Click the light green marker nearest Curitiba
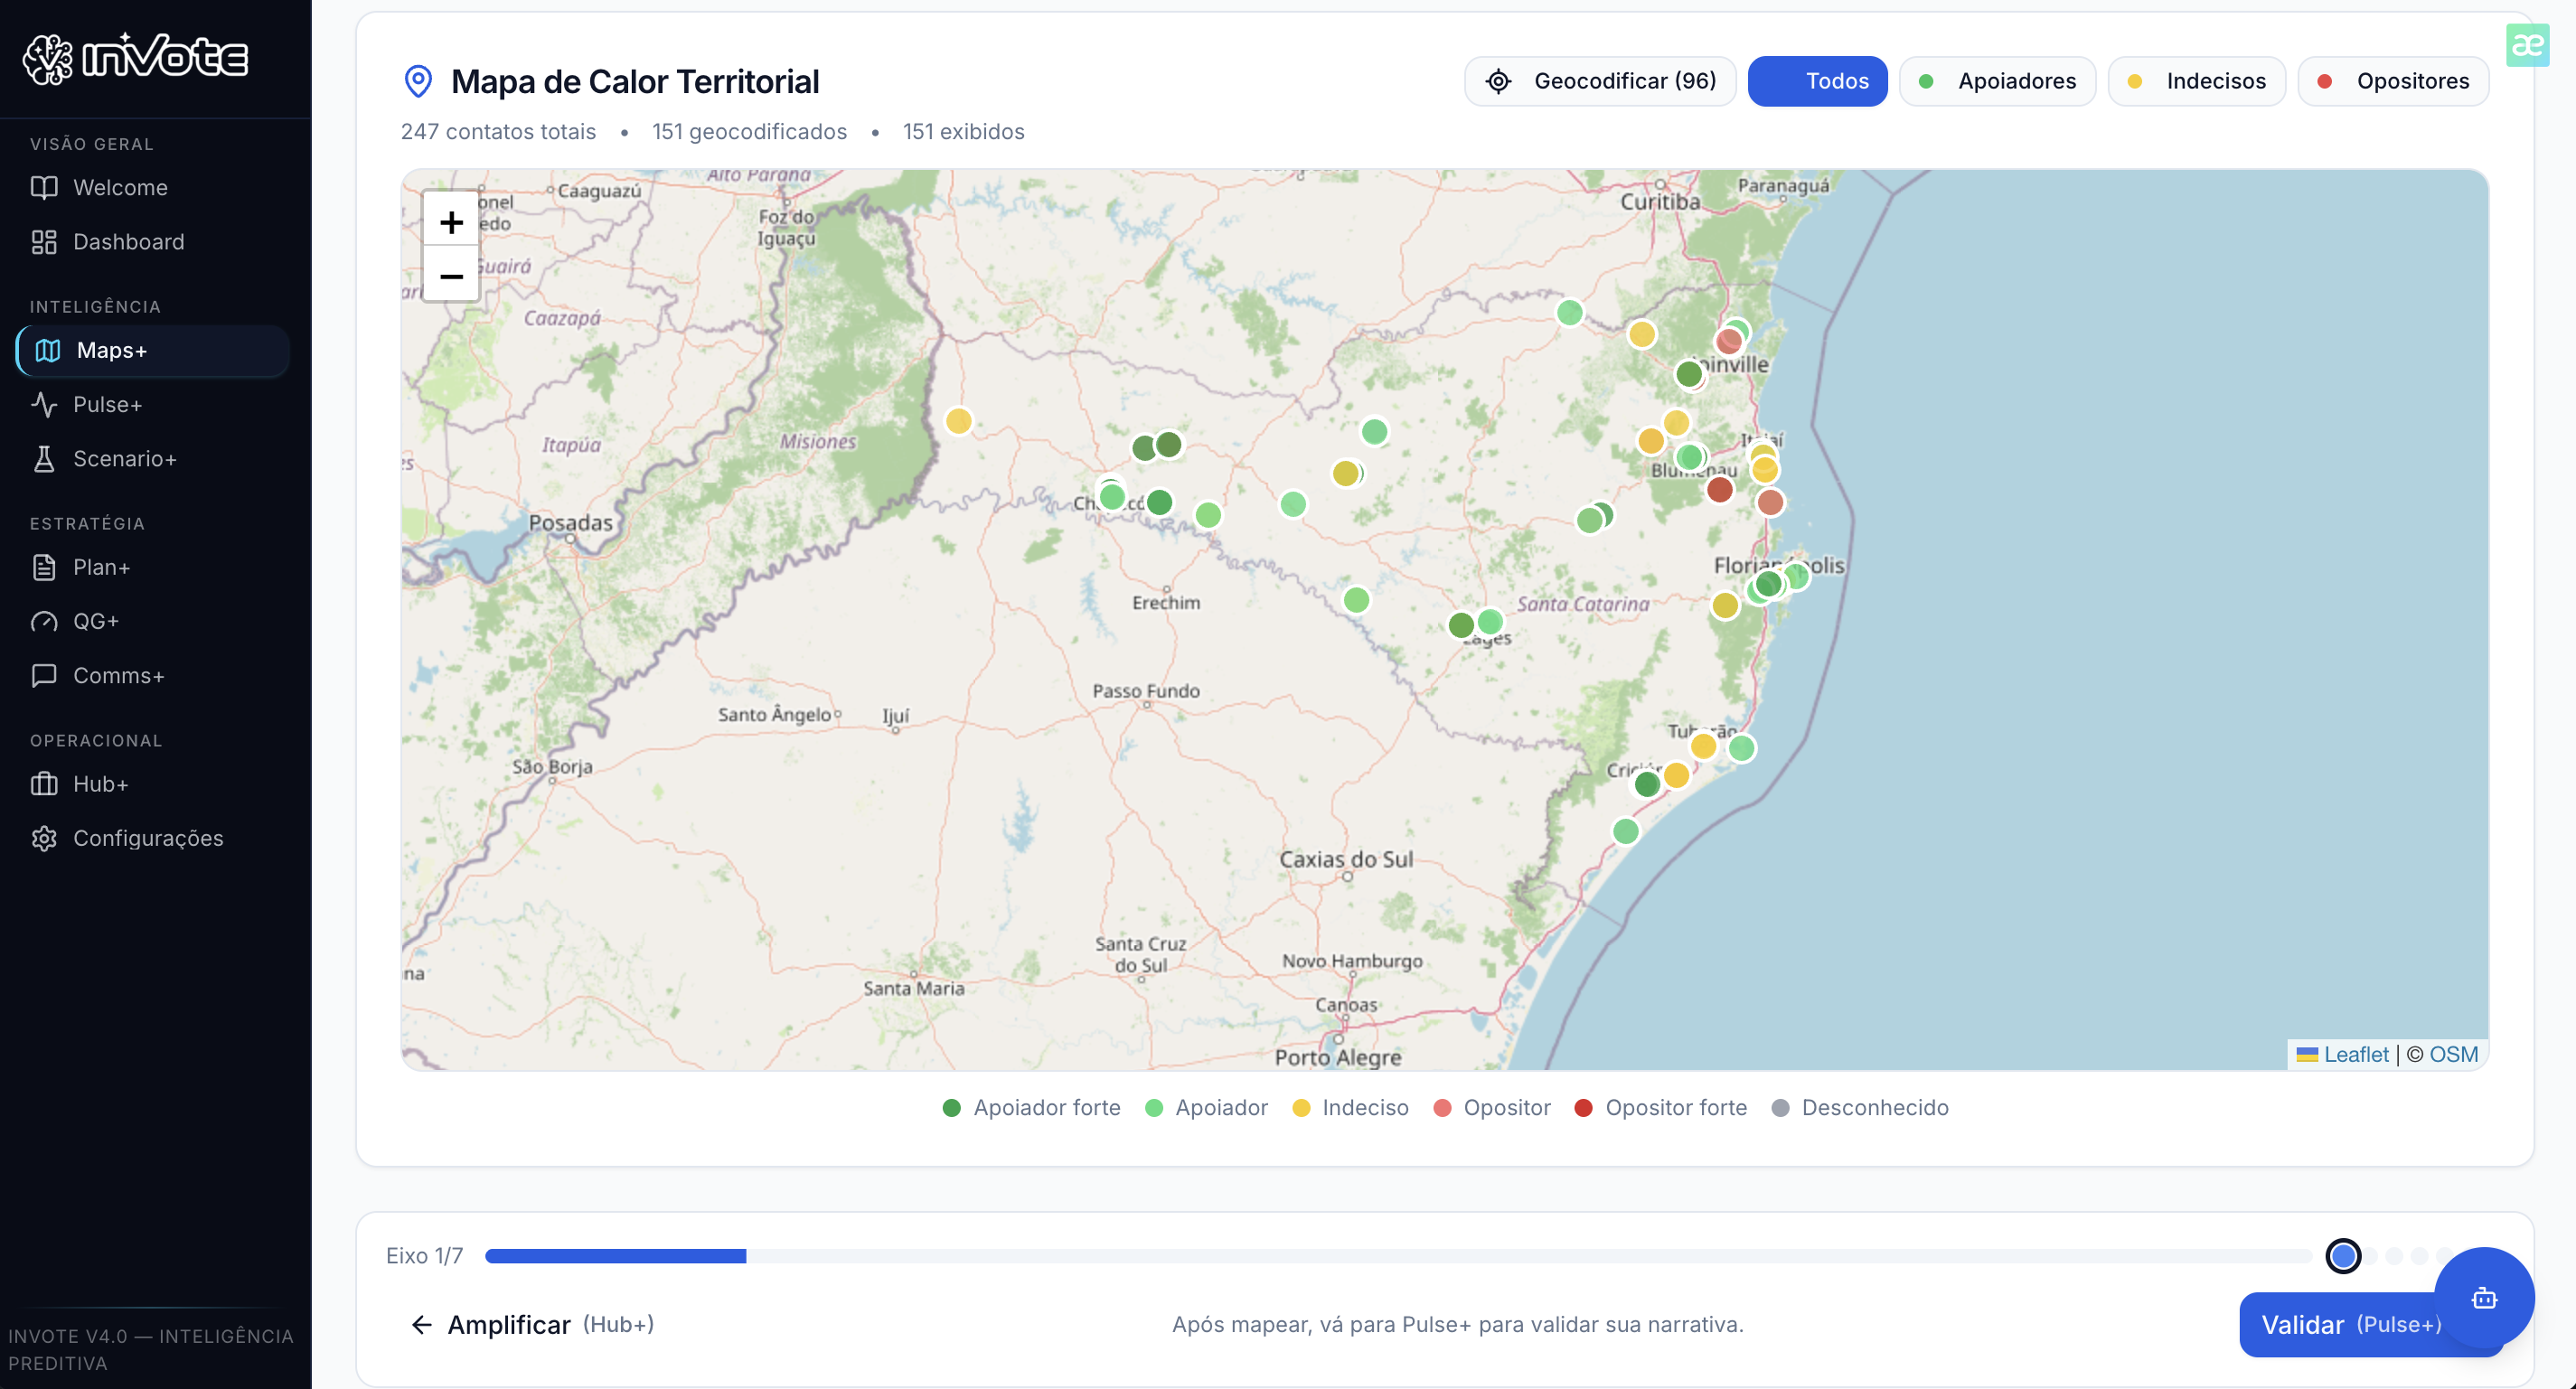The height and width of the screenshot is (1389, 2576). click(x=1569, y=313)
